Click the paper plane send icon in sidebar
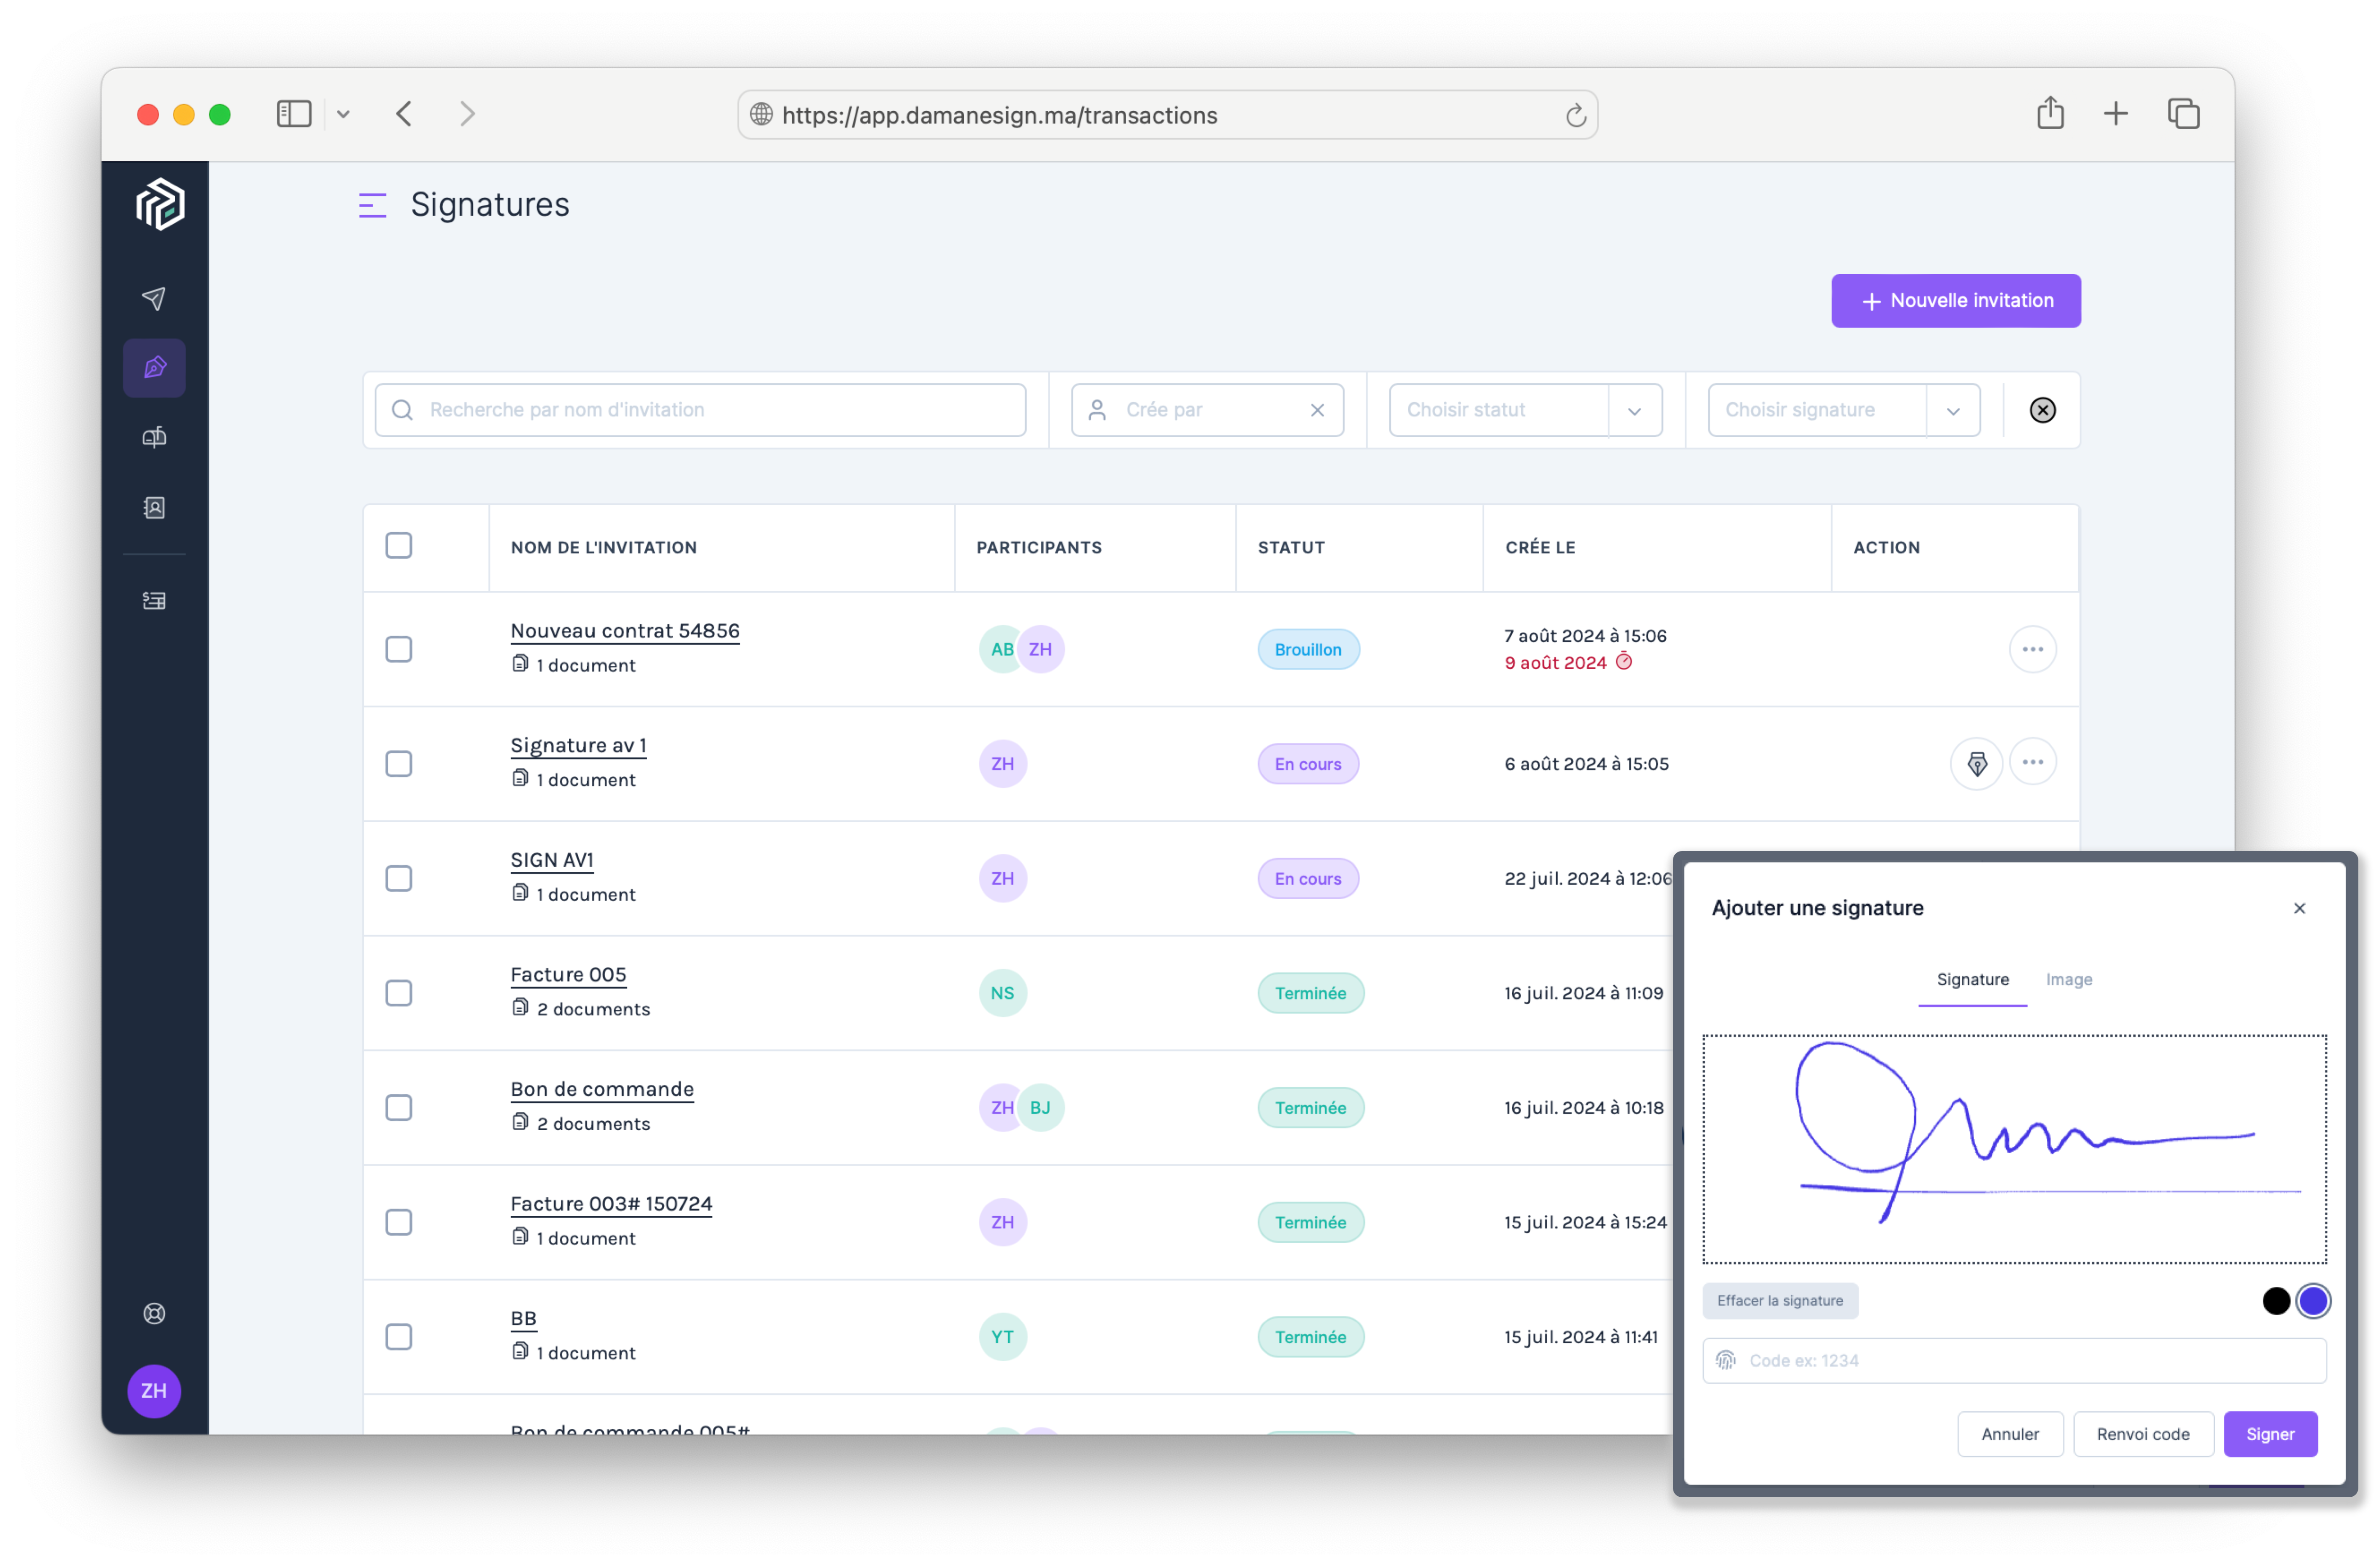Viewport: 2380px width, 1567px height. click(x=154, y=298)
